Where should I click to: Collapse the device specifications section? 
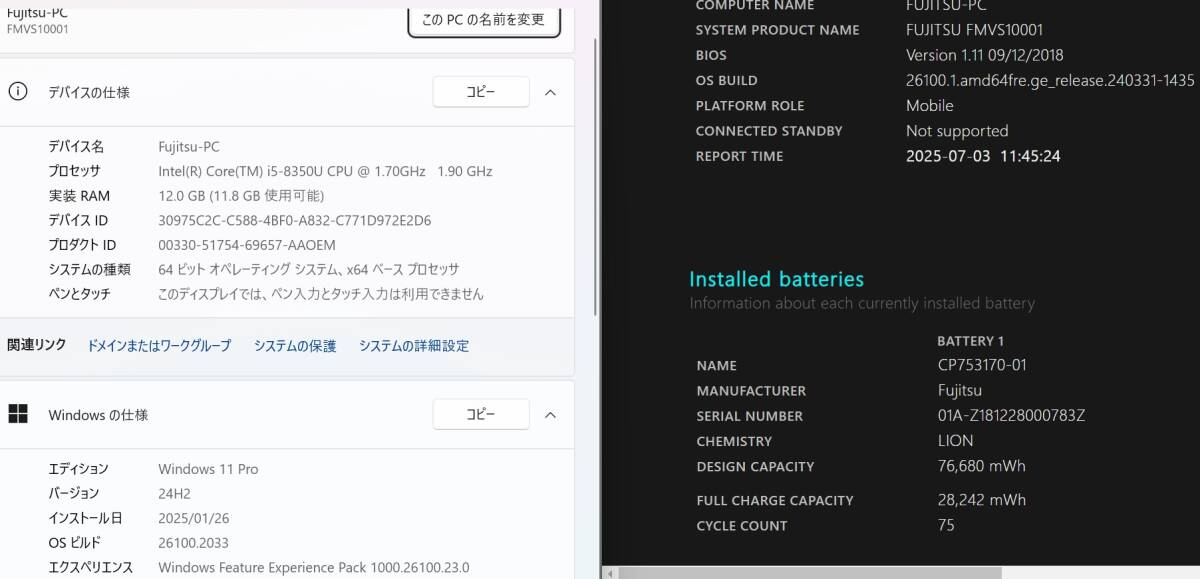coord(550,92)
